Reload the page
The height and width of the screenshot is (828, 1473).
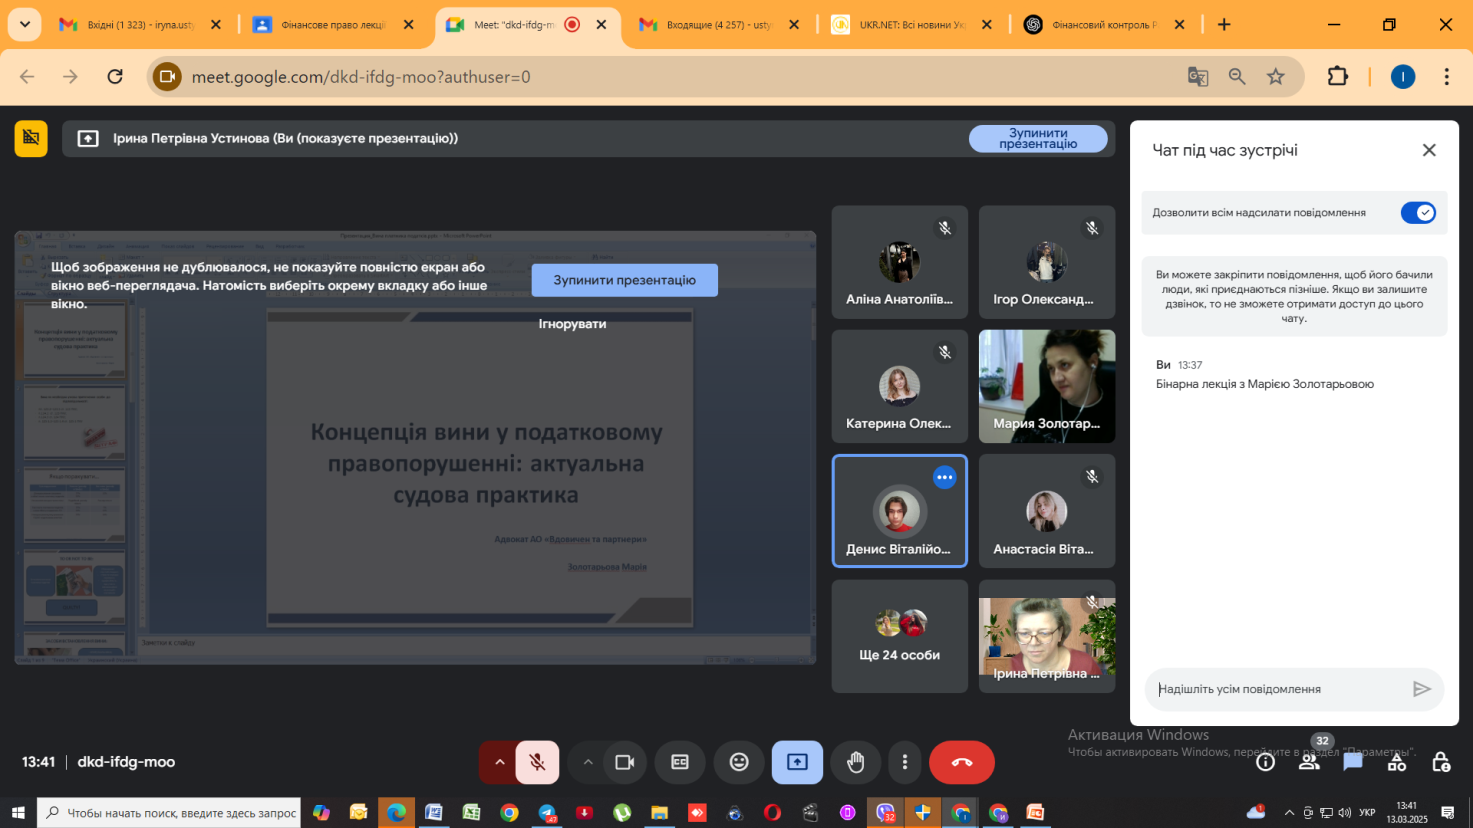[x=115, y=77]
